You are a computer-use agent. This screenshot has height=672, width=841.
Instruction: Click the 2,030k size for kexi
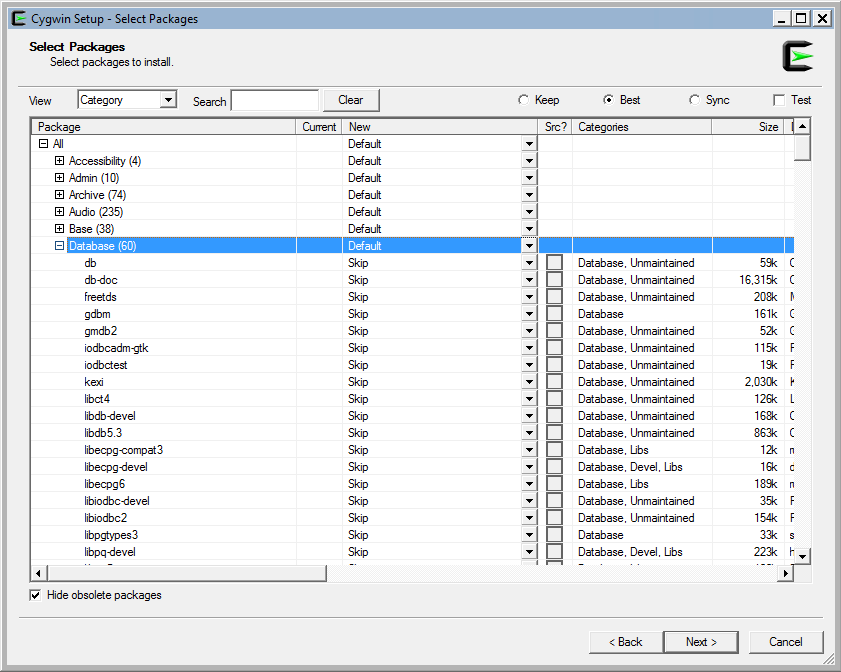coord(761,382)
